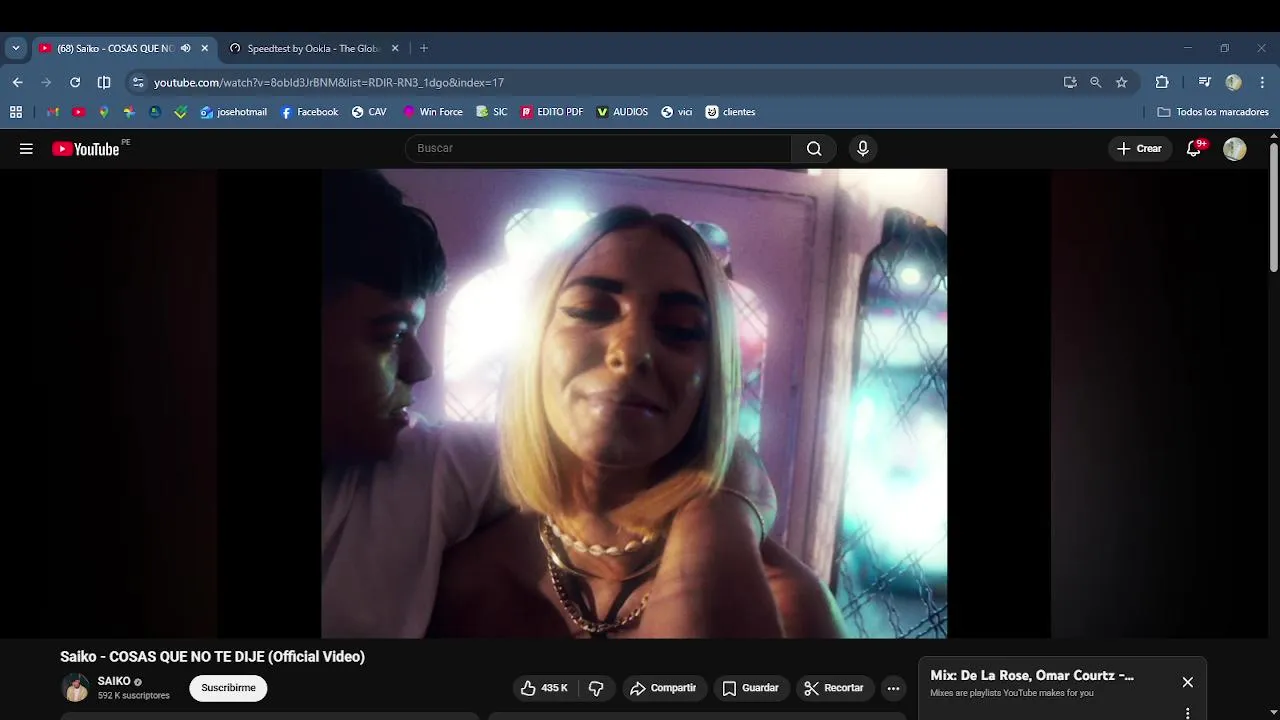Install app icon in address bar

[1070, 82]
